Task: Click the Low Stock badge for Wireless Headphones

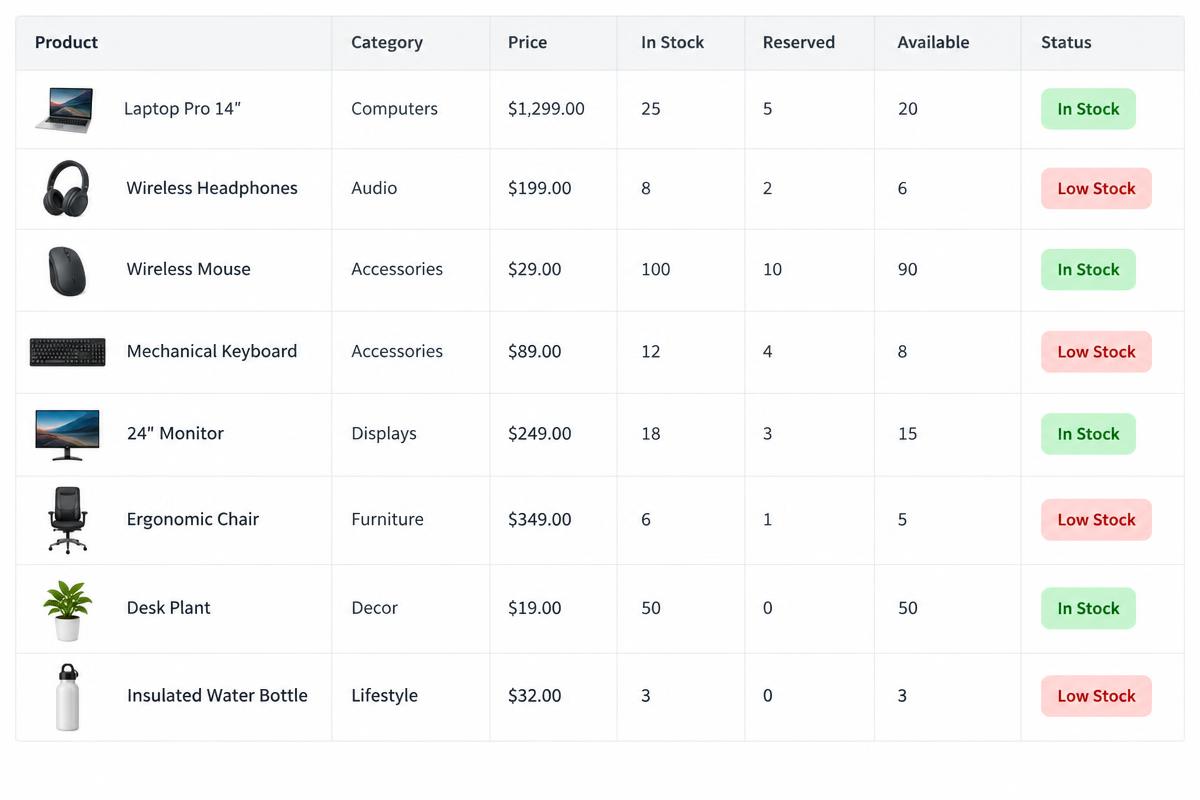Action: click(x=1096, y=188)
